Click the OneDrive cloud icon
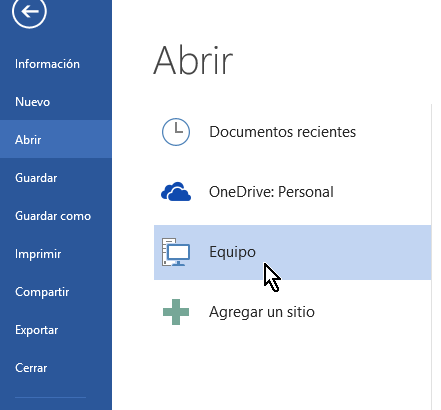This screenshot has height=410, width=441. click(176, 192)
